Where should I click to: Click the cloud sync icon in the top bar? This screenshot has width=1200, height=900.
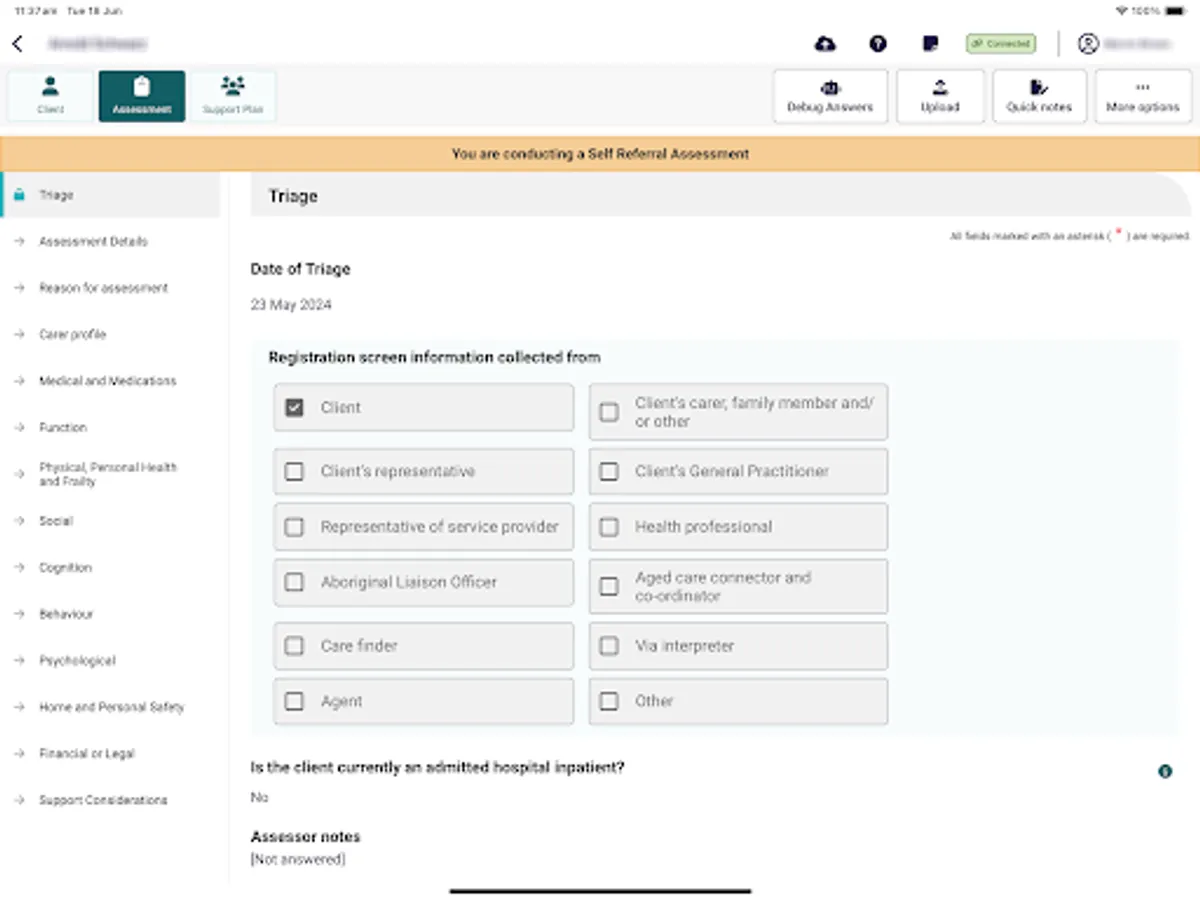pos(824,44)
